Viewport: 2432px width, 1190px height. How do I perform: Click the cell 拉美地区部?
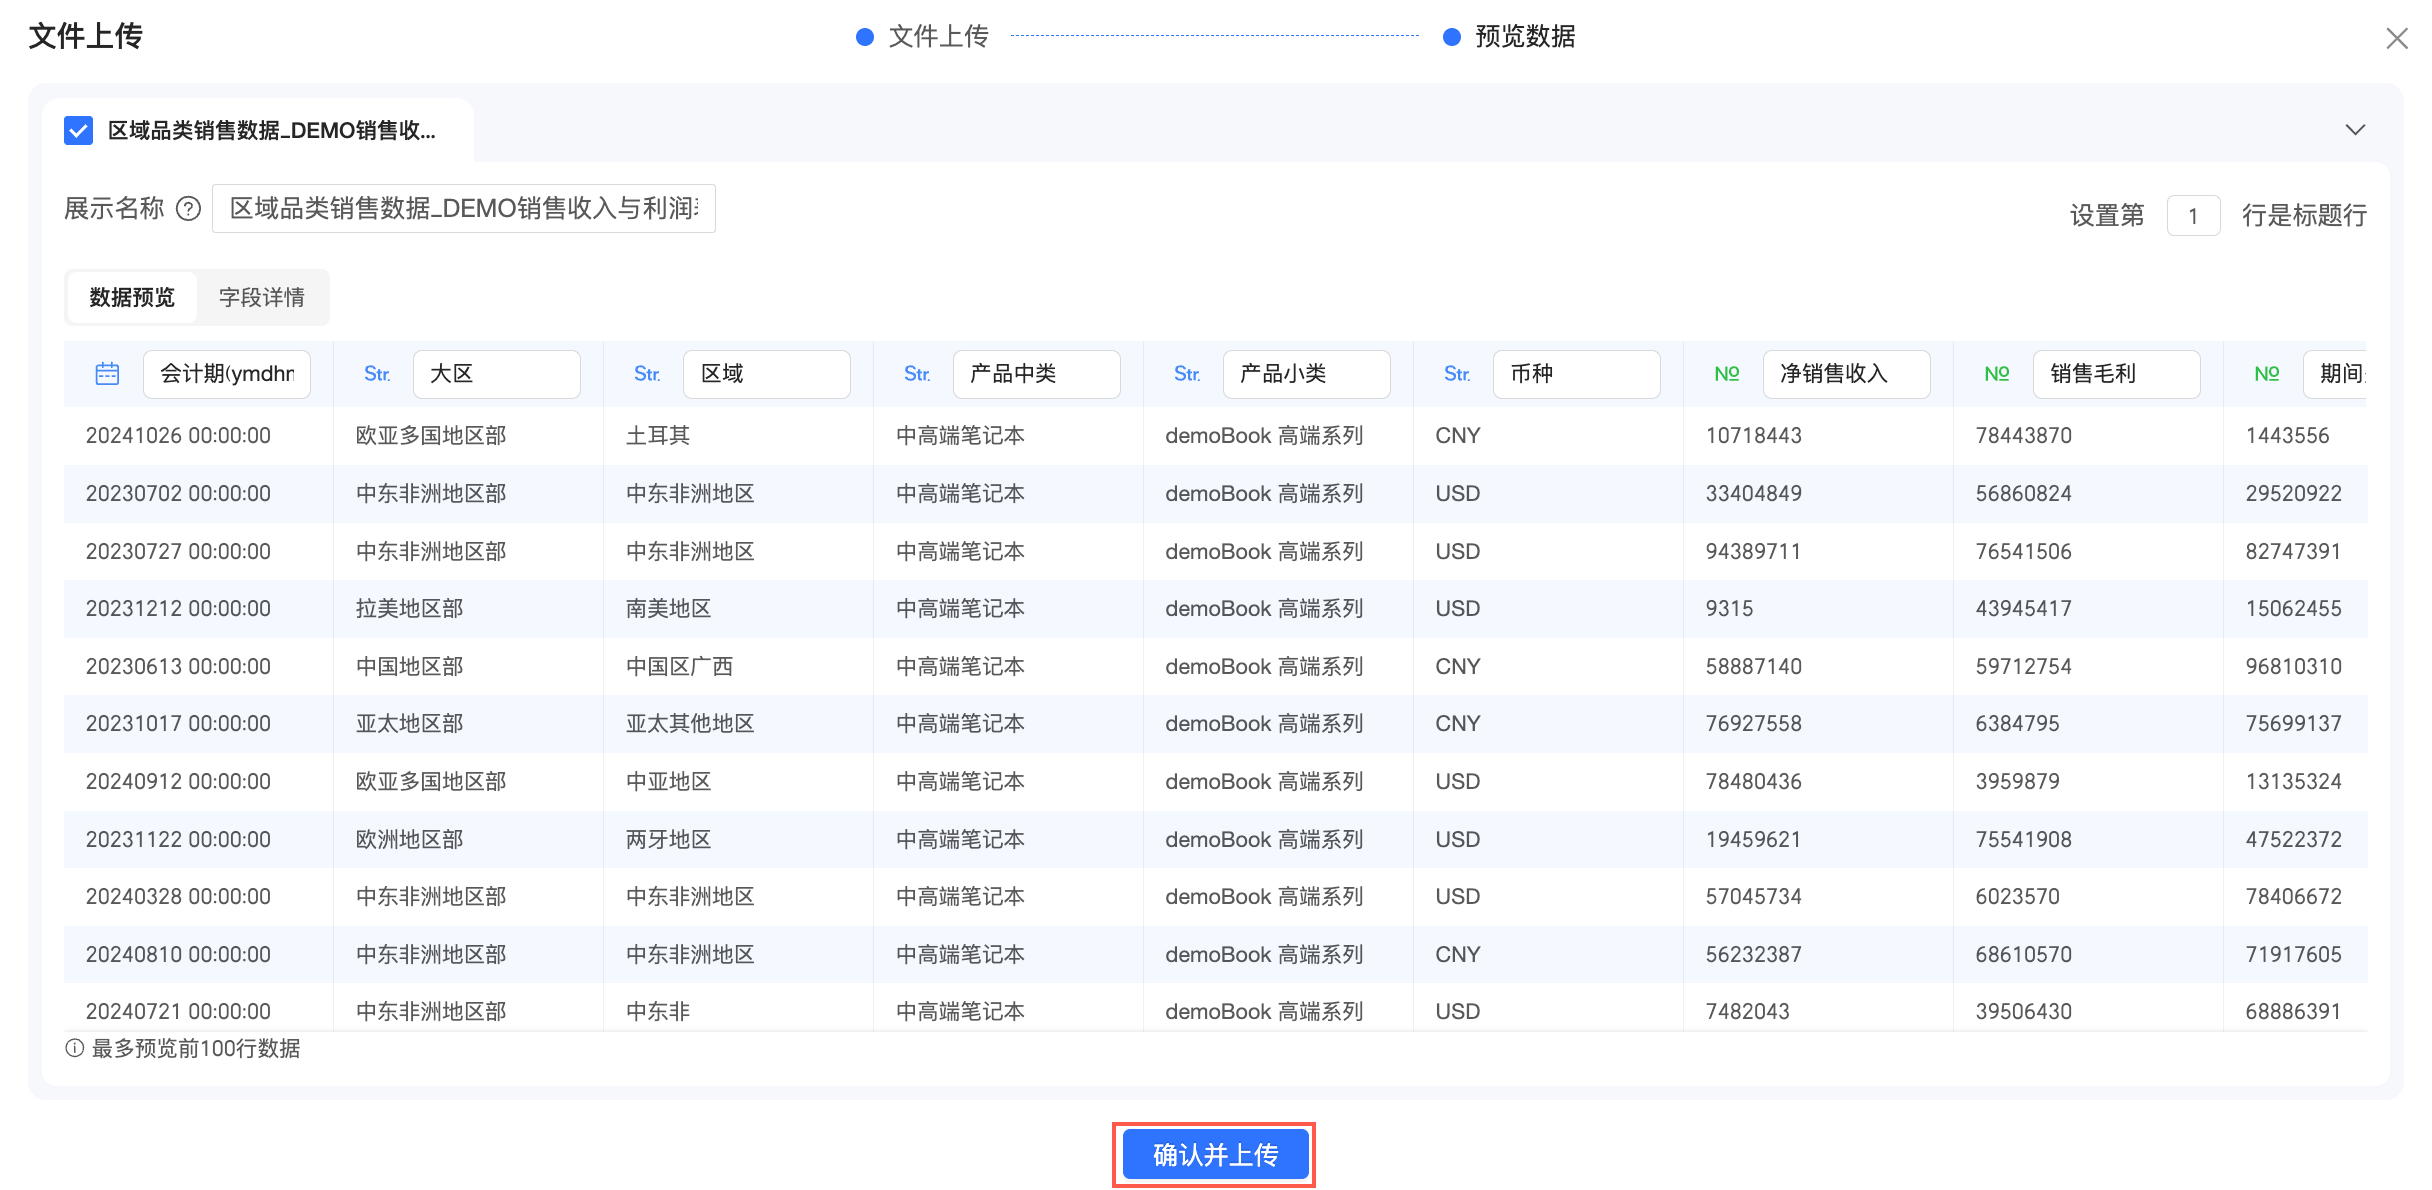[410, 609]
